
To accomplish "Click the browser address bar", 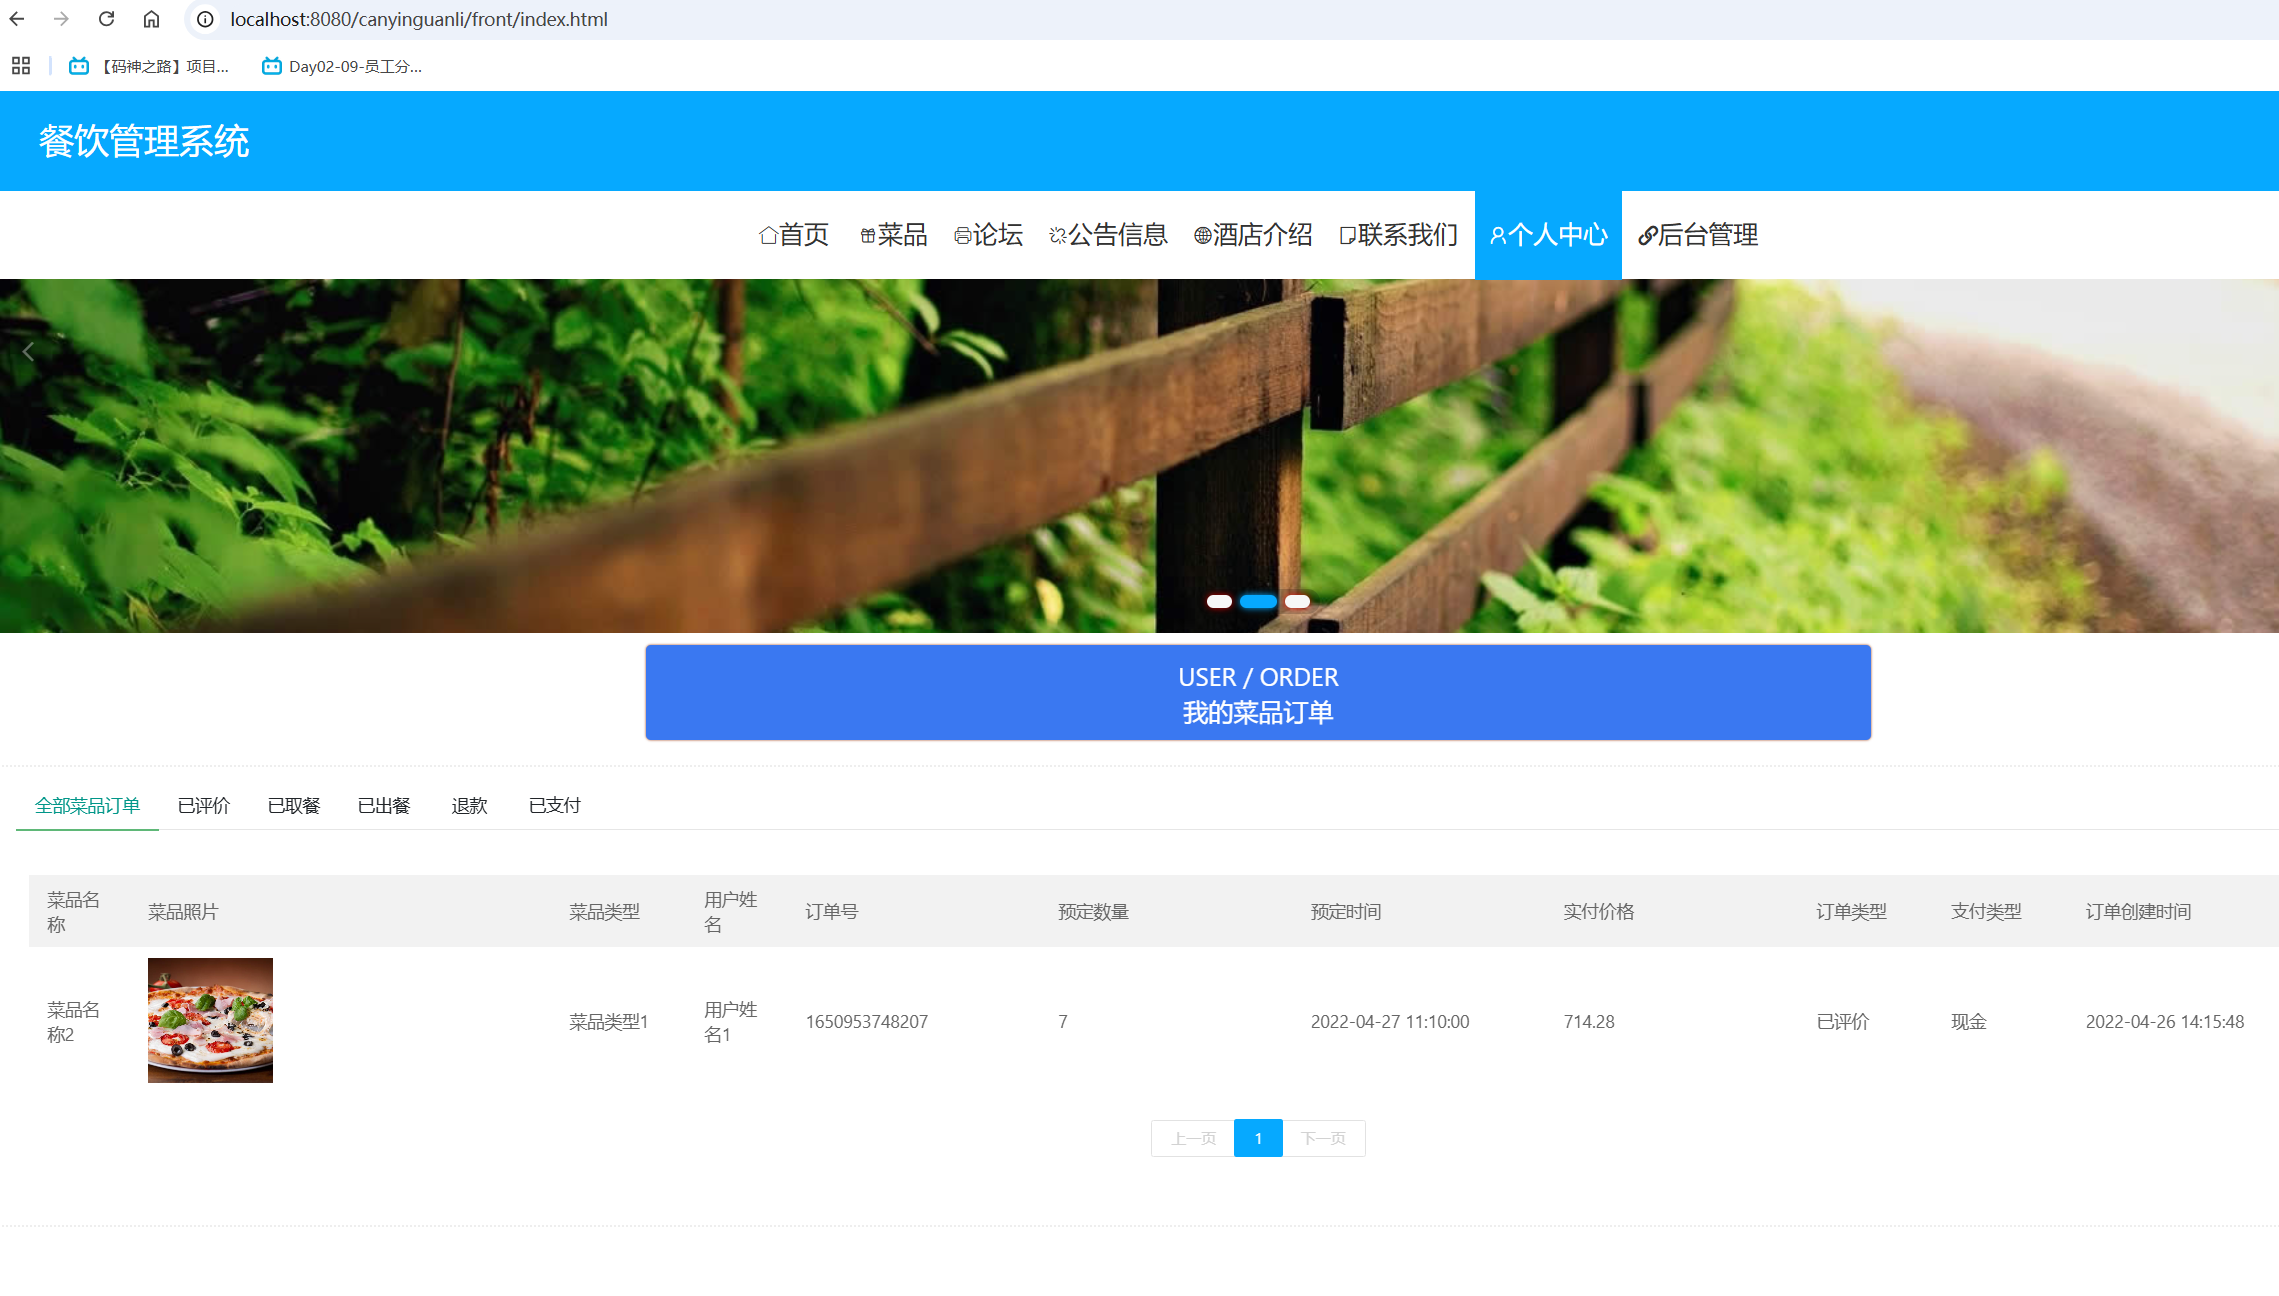I will 420,18.
